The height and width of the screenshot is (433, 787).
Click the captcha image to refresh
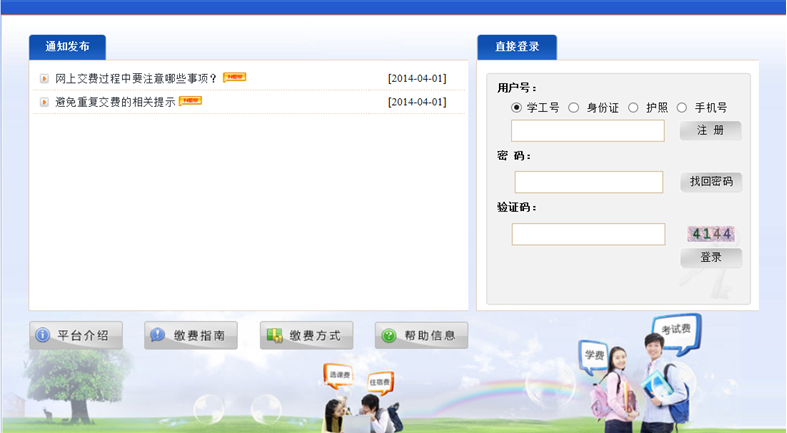point(711,234)
